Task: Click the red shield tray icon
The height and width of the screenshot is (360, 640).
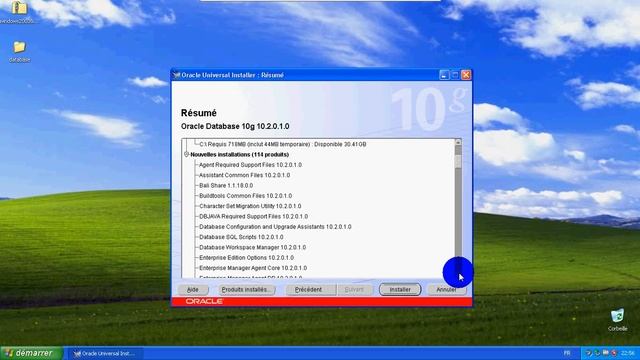Action: coord(614,353)
